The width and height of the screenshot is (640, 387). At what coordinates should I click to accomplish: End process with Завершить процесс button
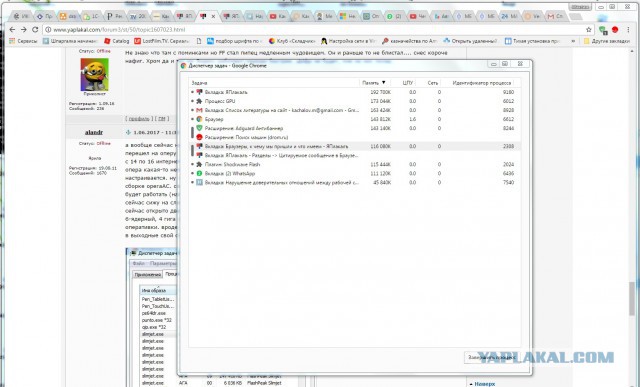coord(492,357)
